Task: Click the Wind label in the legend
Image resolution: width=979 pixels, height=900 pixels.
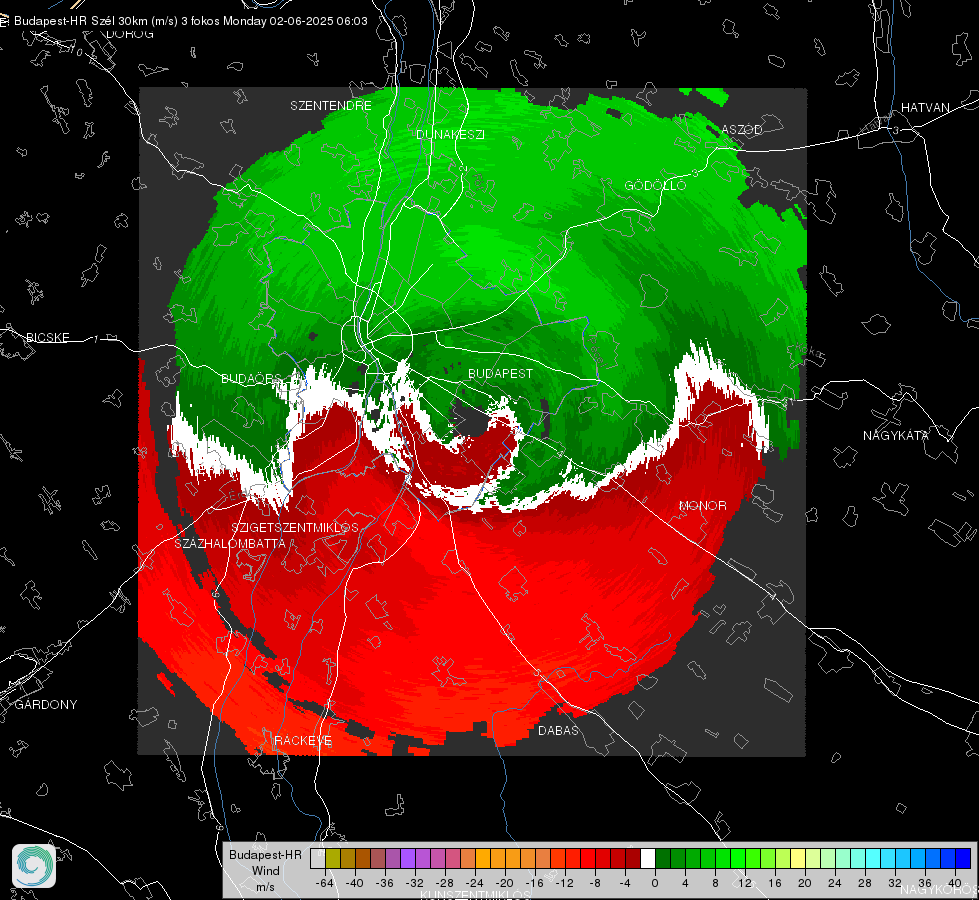Action: 265,871
